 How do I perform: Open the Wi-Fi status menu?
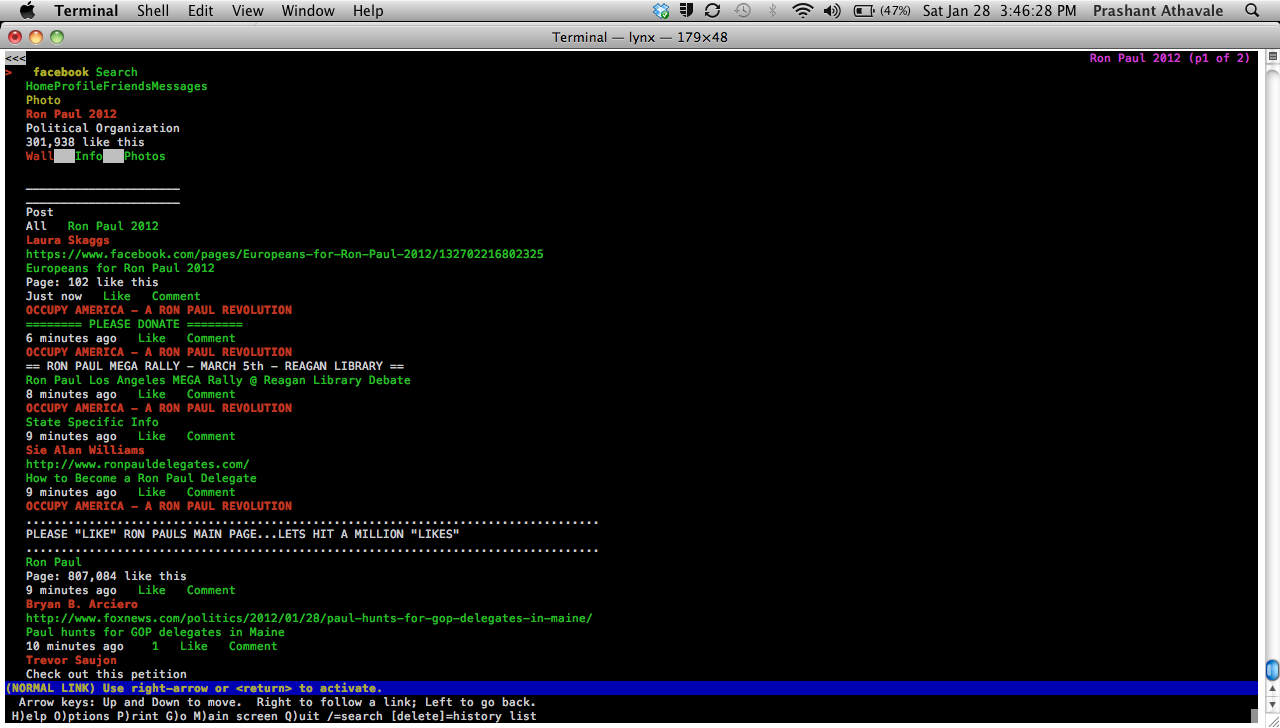pos(802,11)
